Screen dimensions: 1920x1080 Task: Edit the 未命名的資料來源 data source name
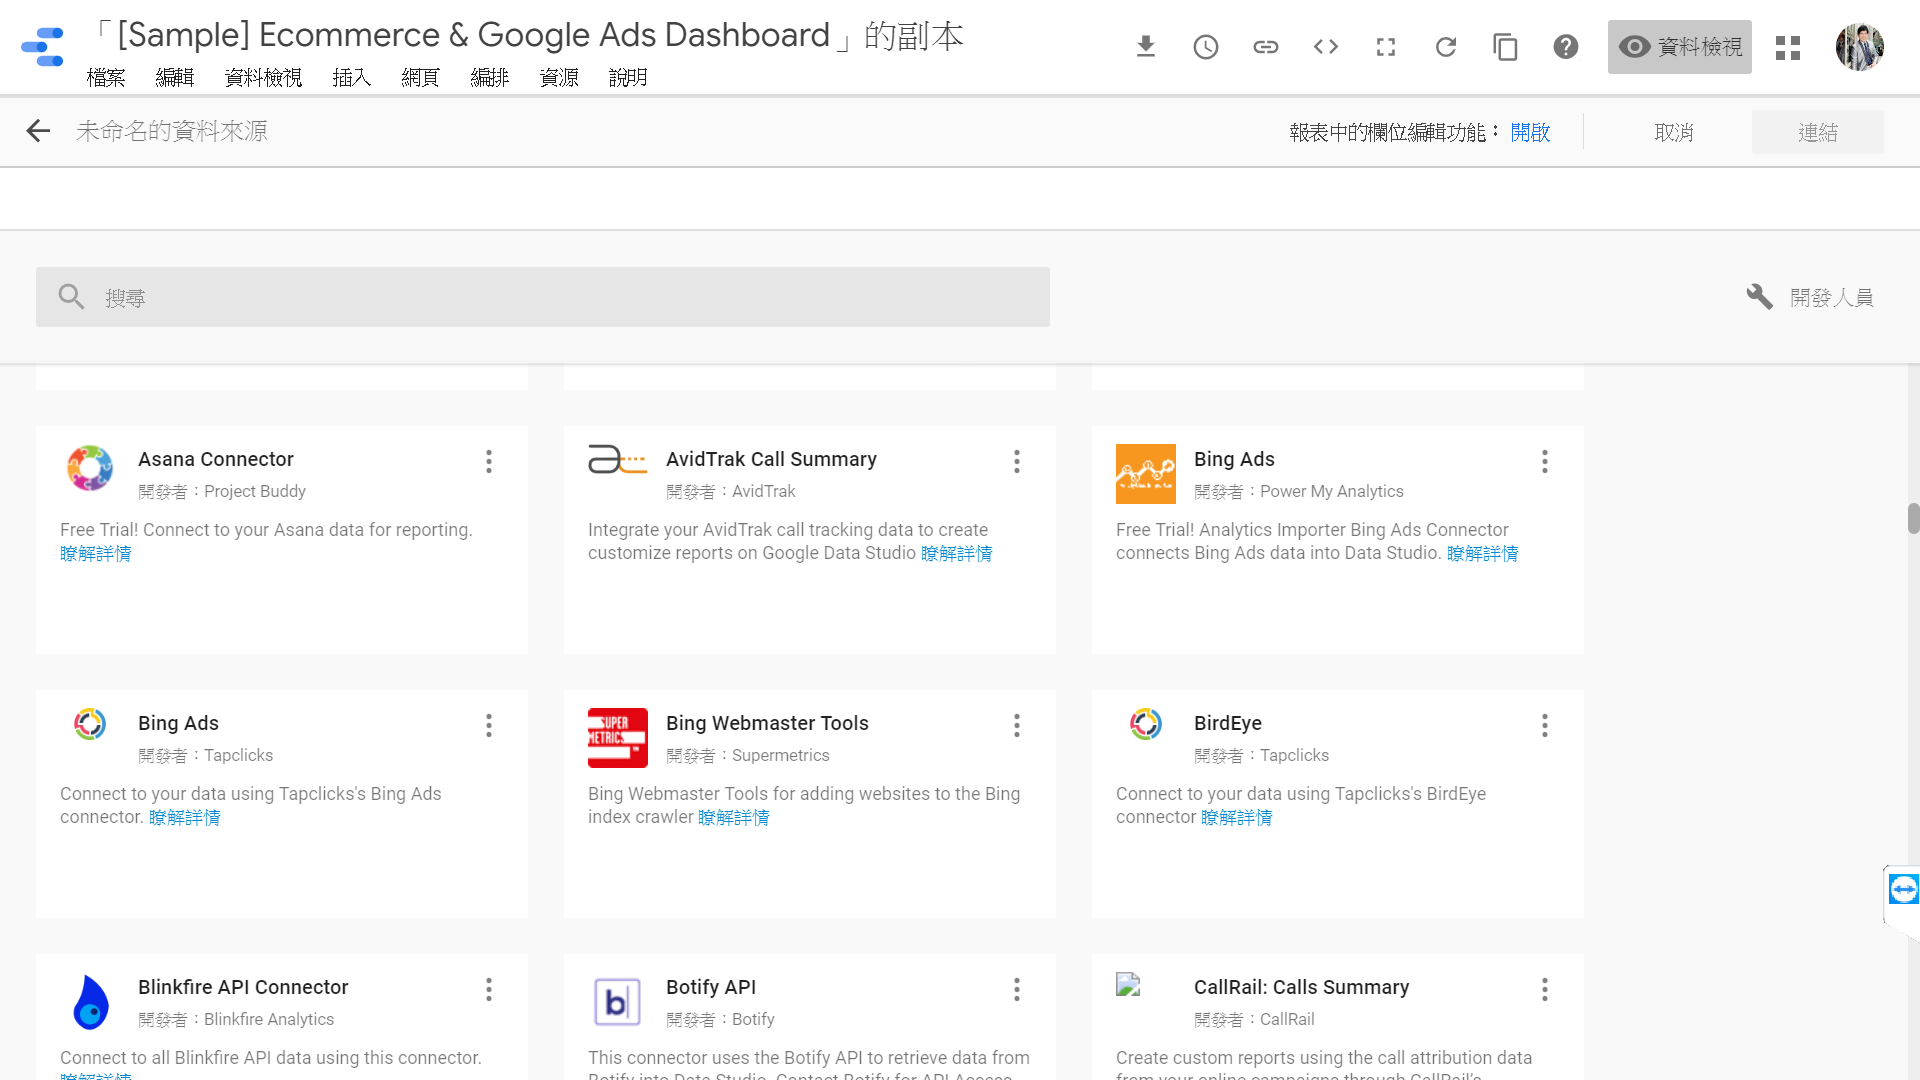pos(172,131)
